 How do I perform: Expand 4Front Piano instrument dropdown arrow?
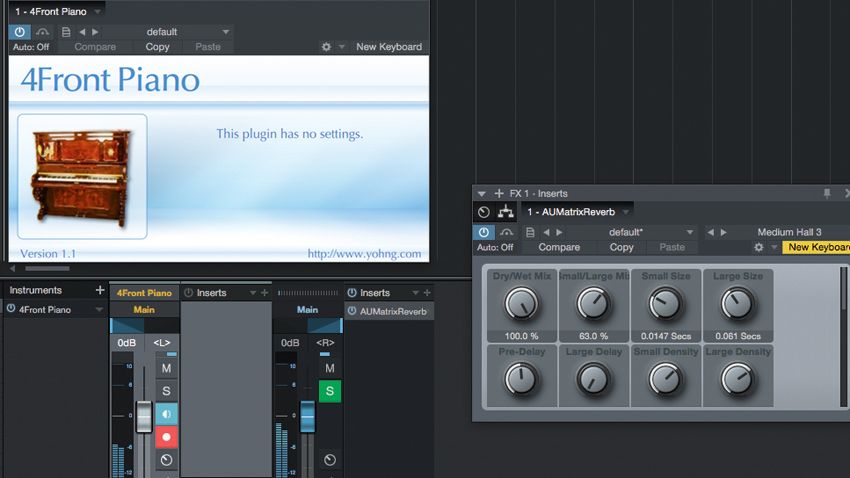[x=99, y=309]
